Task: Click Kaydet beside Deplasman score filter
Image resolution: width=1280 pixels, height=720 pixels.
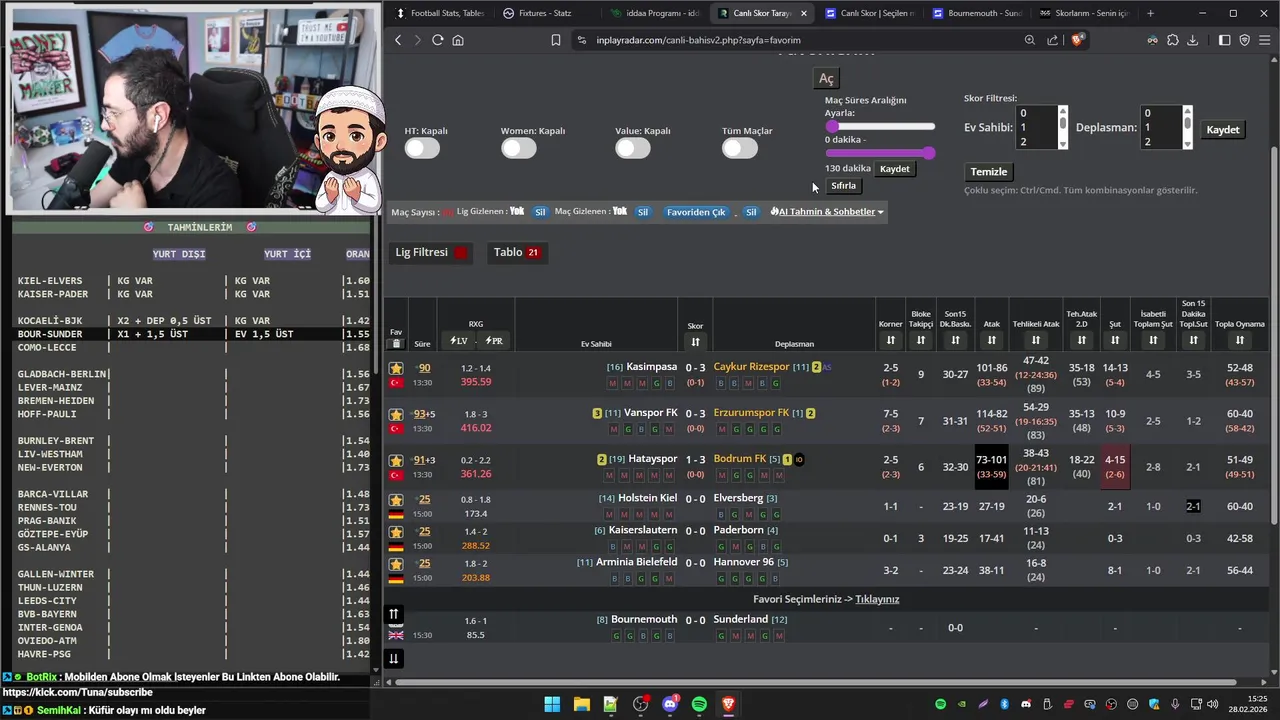Action: pos(1222,130)
